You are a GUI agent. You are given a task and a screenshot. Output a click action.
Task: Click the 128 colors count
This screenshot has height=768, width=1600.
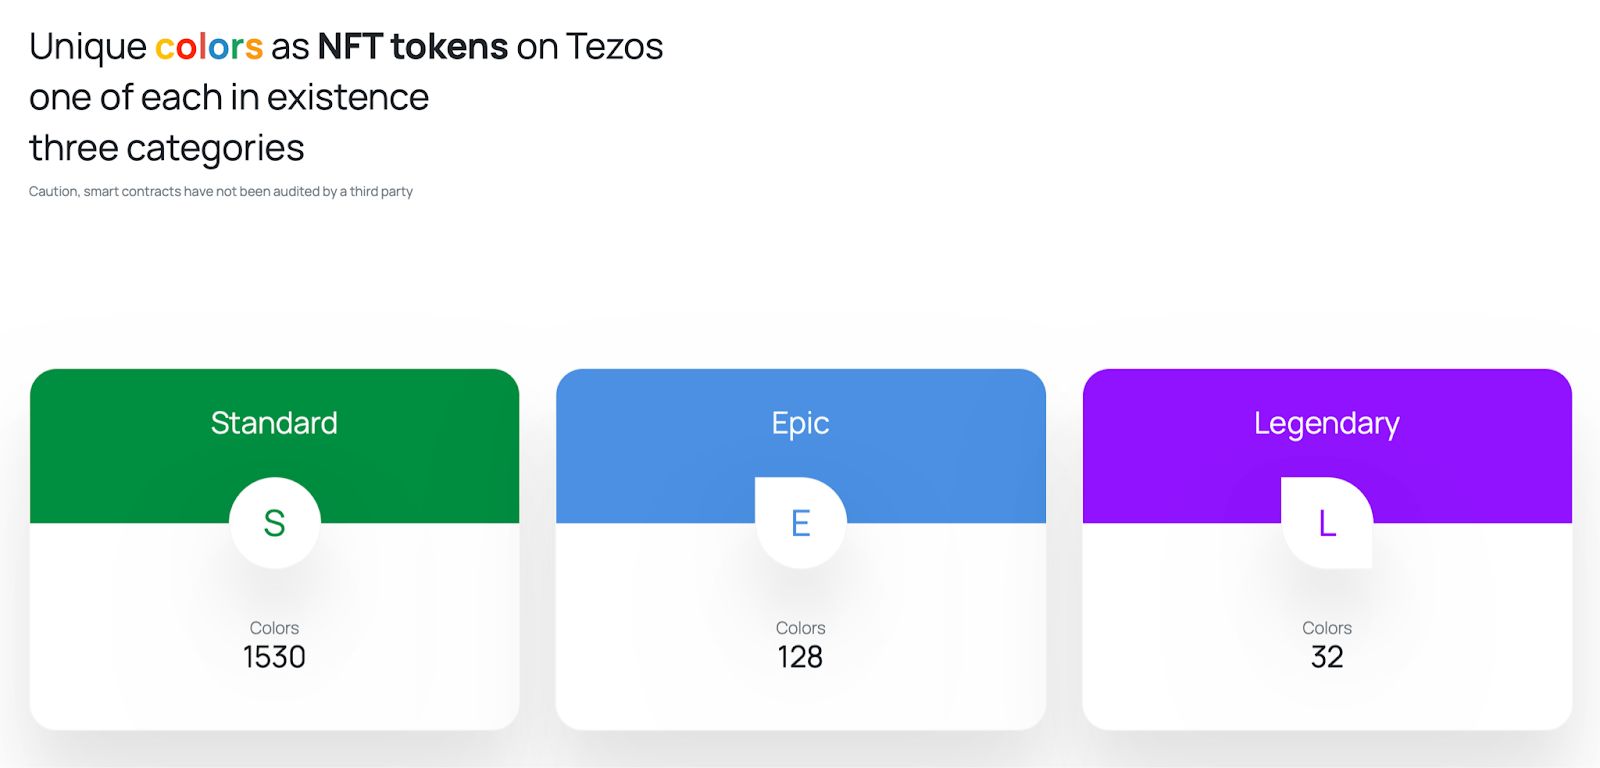pos(801,657)
